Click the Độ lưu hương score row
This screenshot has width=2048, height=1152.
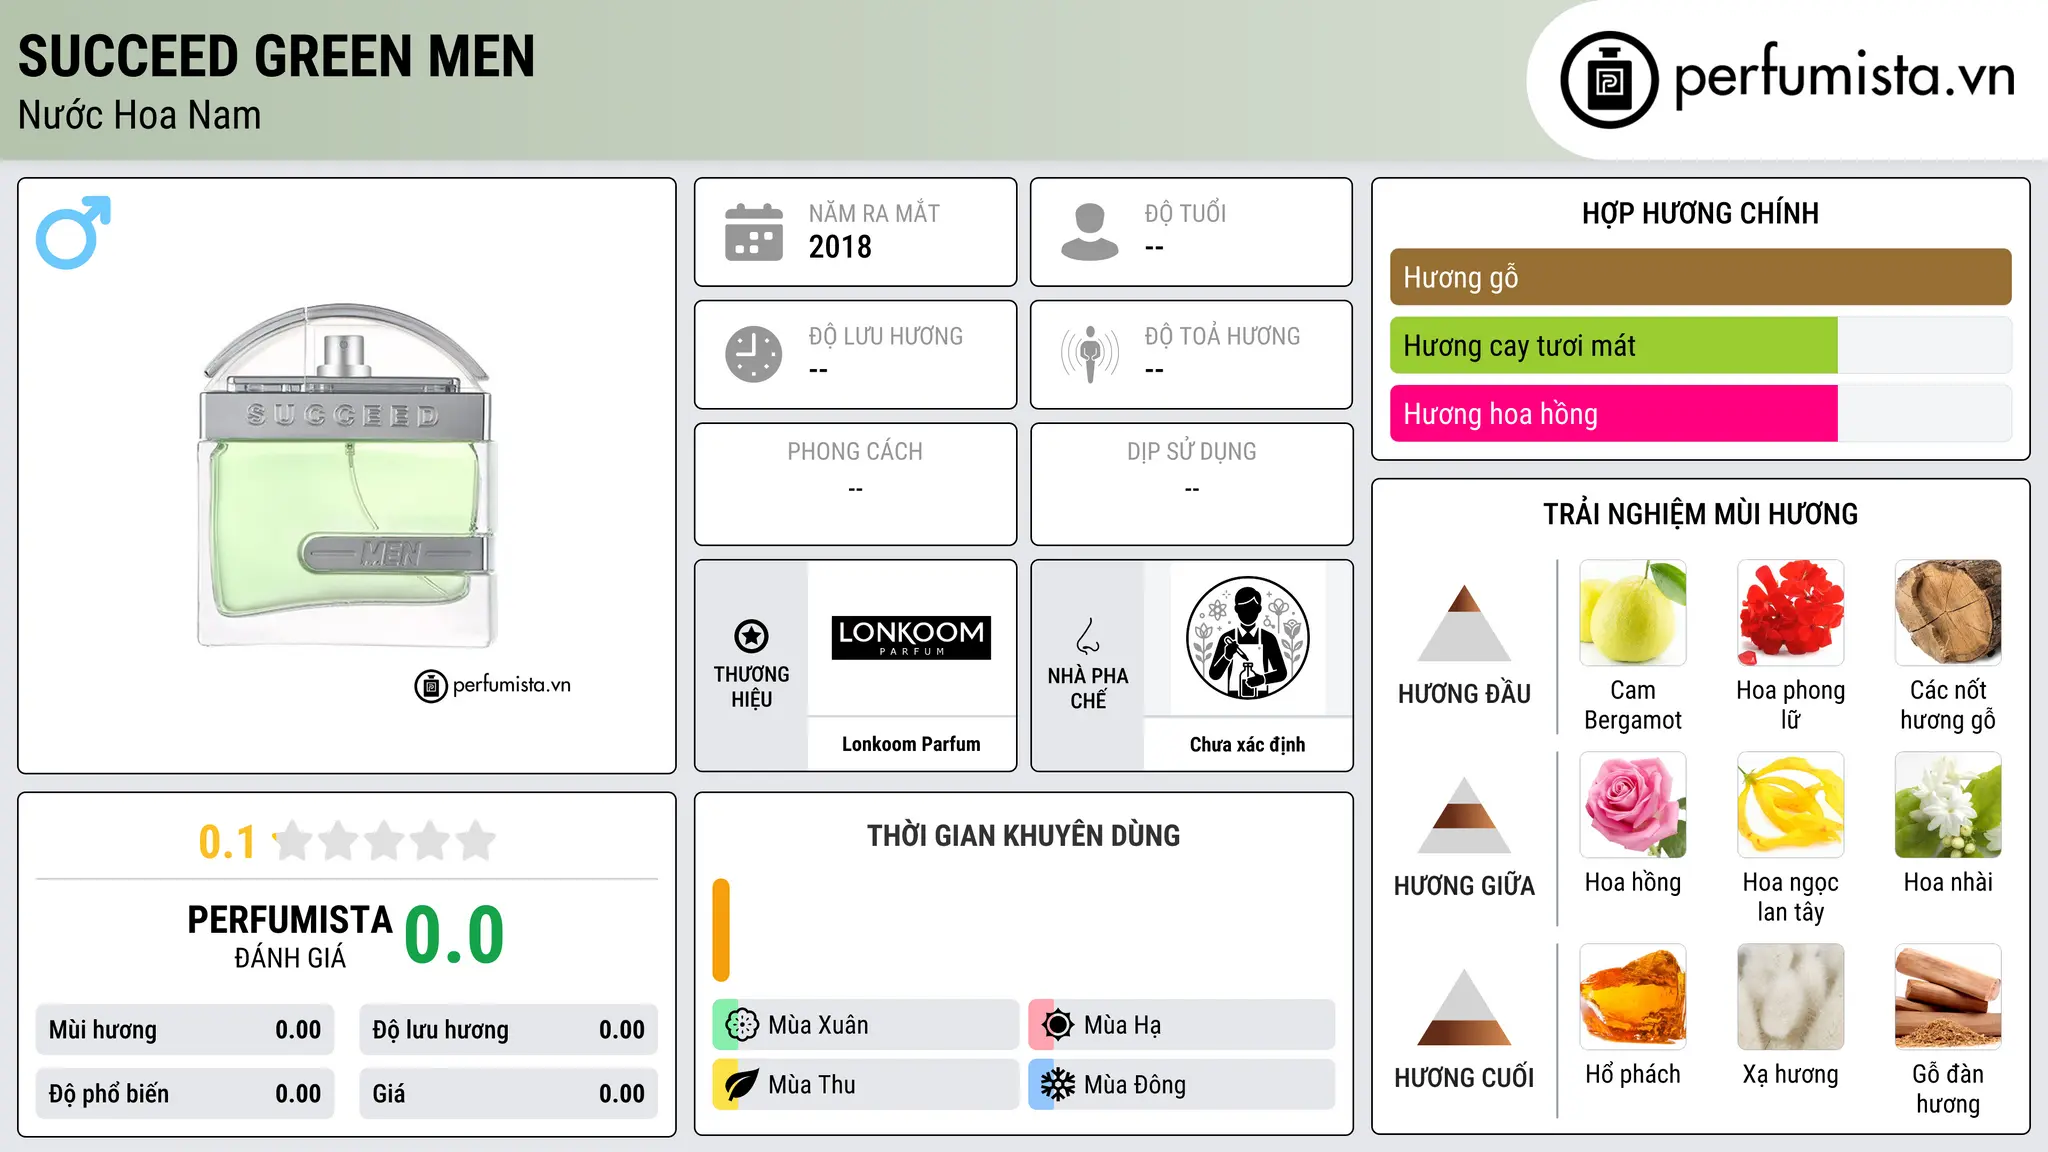tap(508, 1030)
